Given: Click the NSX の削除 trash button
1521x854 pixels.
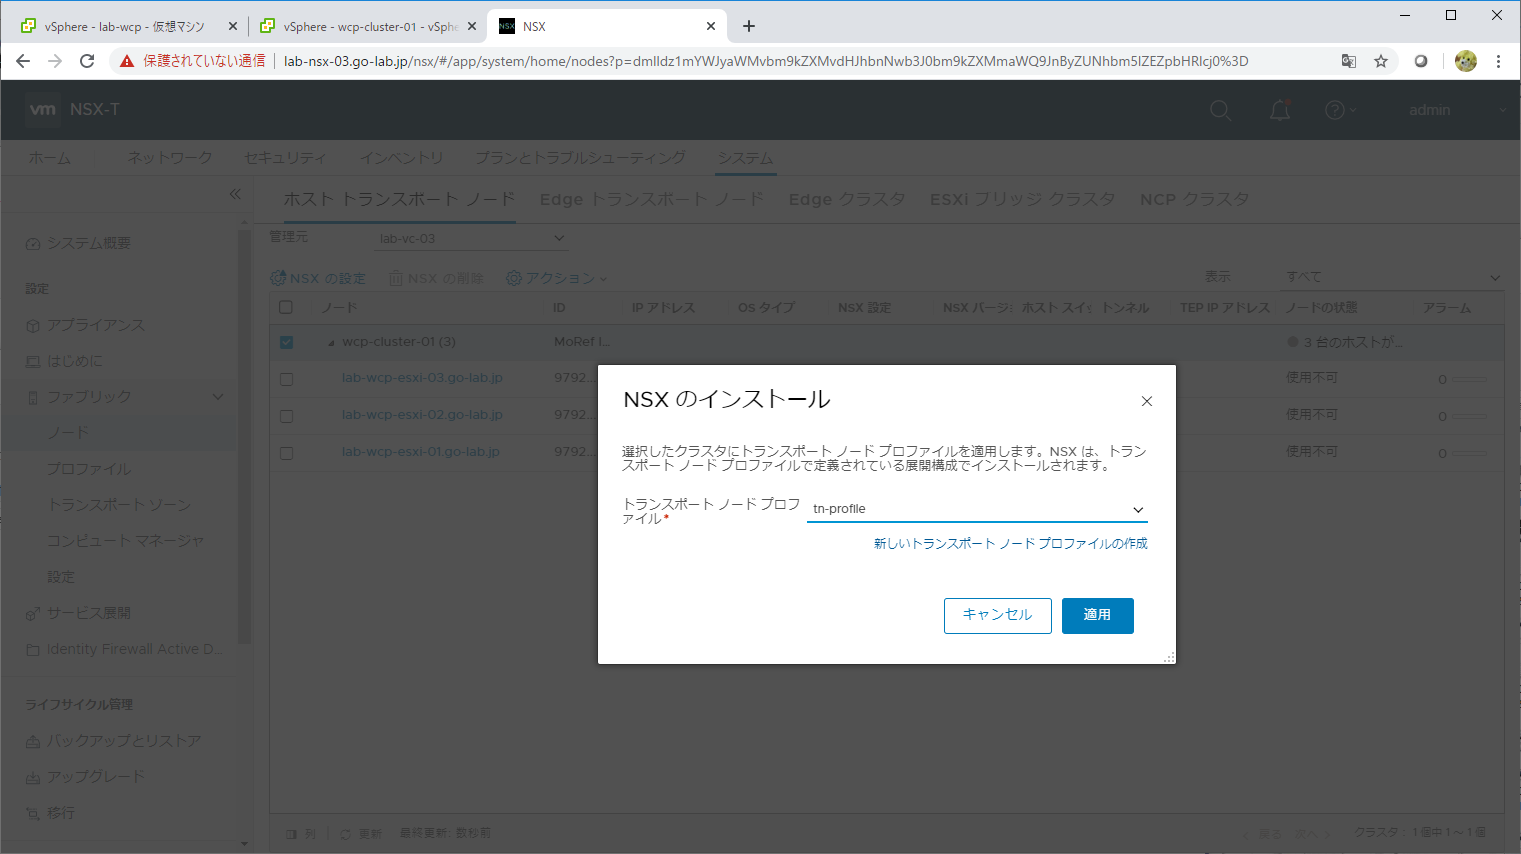Looking at the screenshot, I should (x=436, y=278).
